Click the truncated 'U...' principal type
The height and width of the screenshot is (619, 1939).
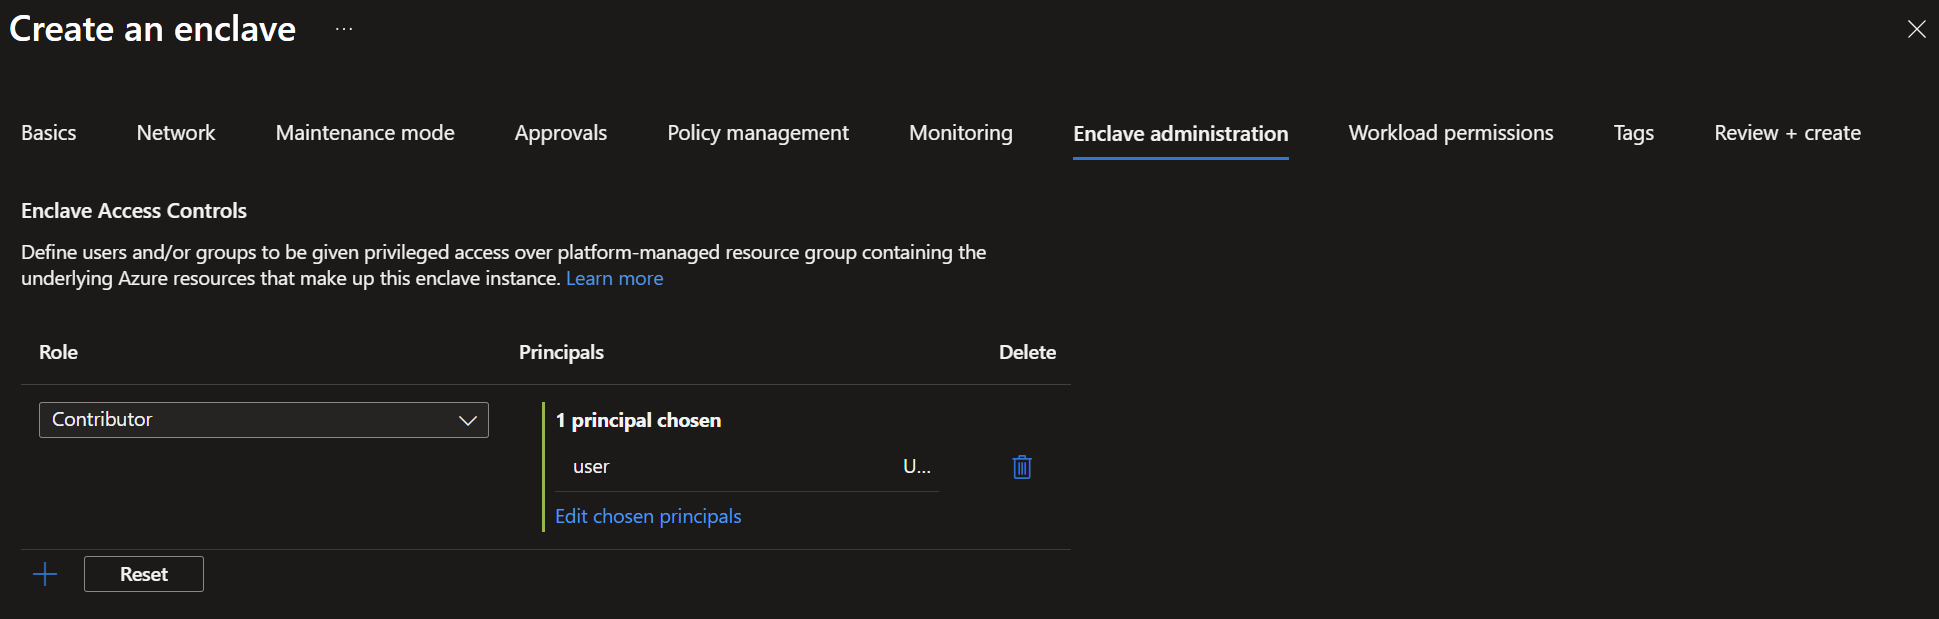pos(917,466)
